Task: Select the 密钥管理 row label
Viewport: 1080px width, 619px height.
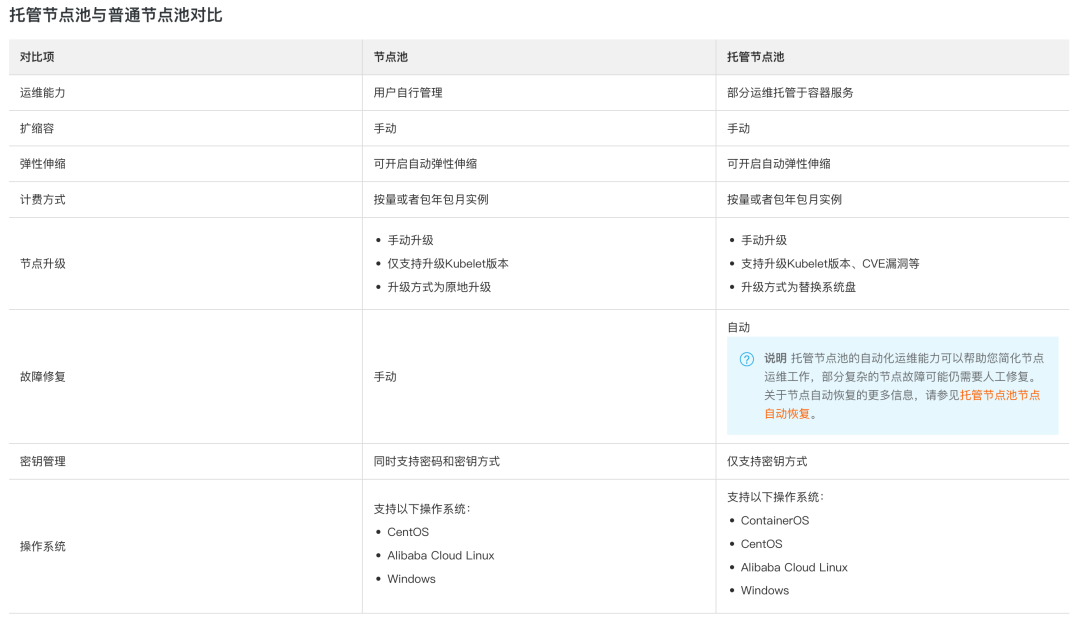Action: coord(43,461)
